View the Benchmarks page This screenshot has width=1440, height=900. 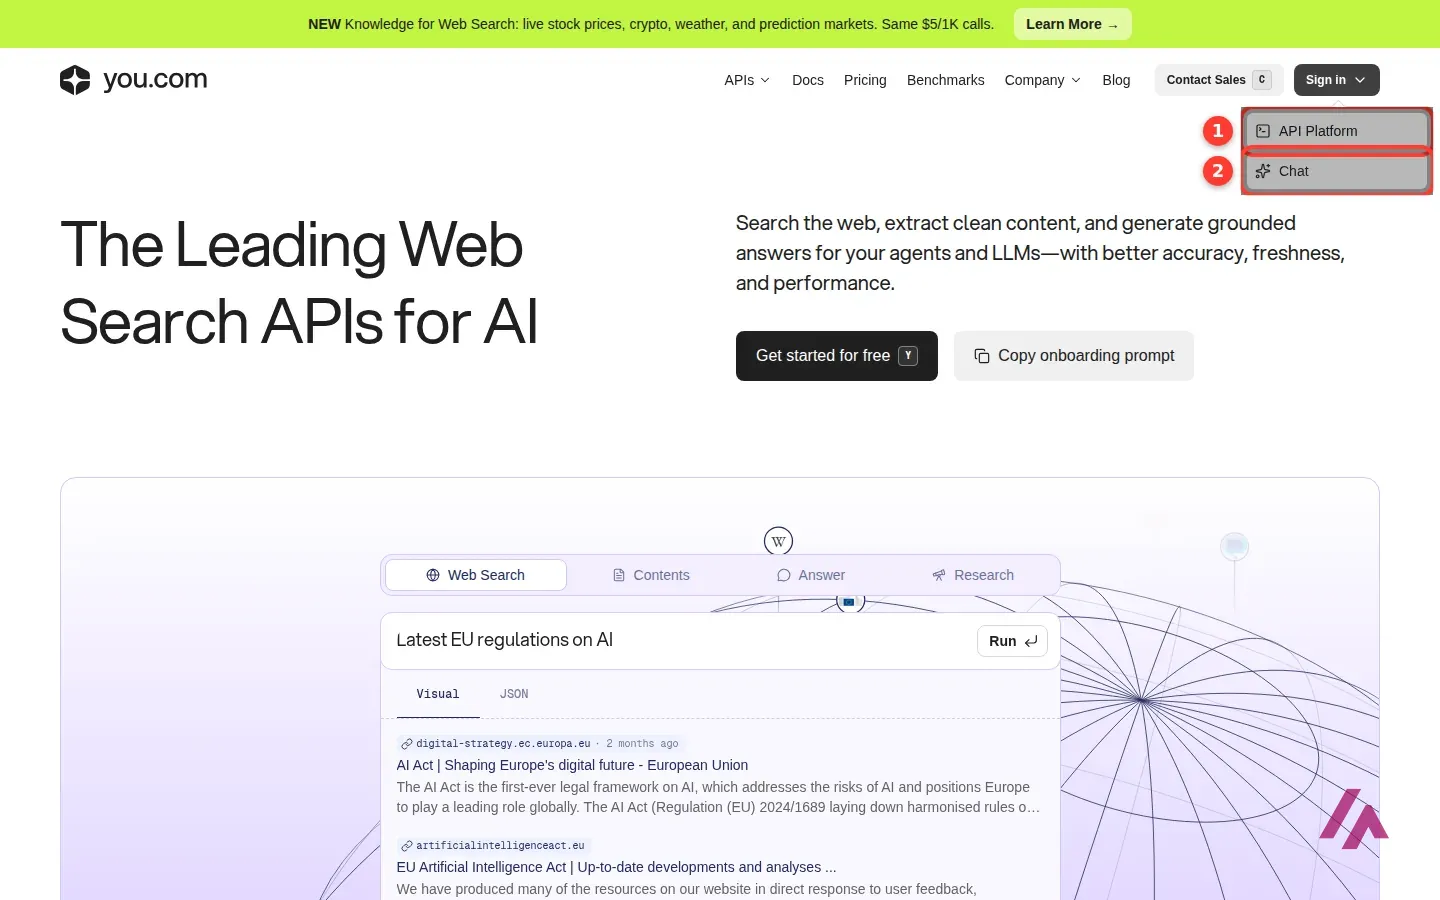pyautogui.click(x=945, y=80)
